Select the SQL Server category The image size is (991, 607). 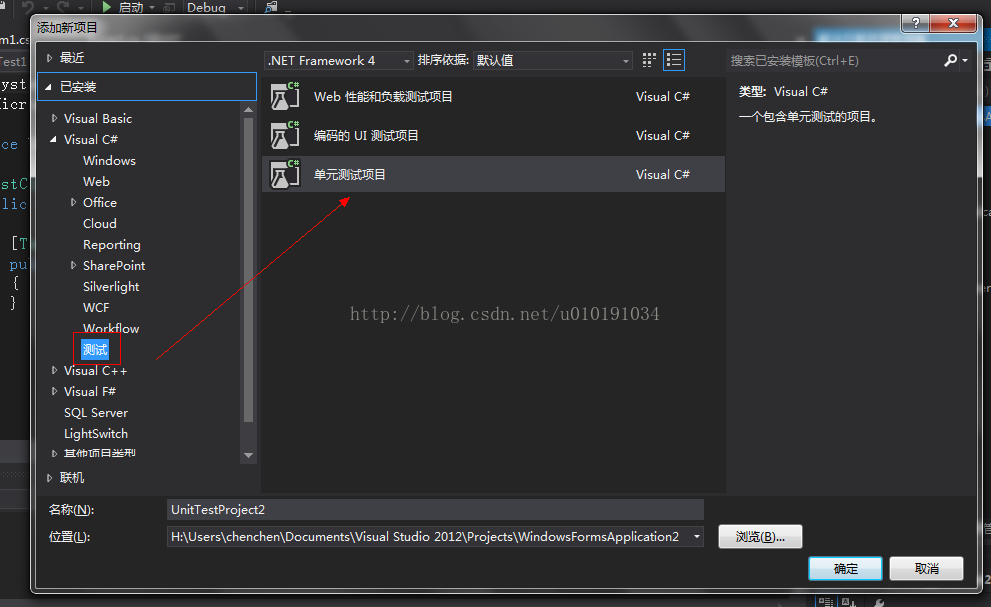[x=96, y=412]
